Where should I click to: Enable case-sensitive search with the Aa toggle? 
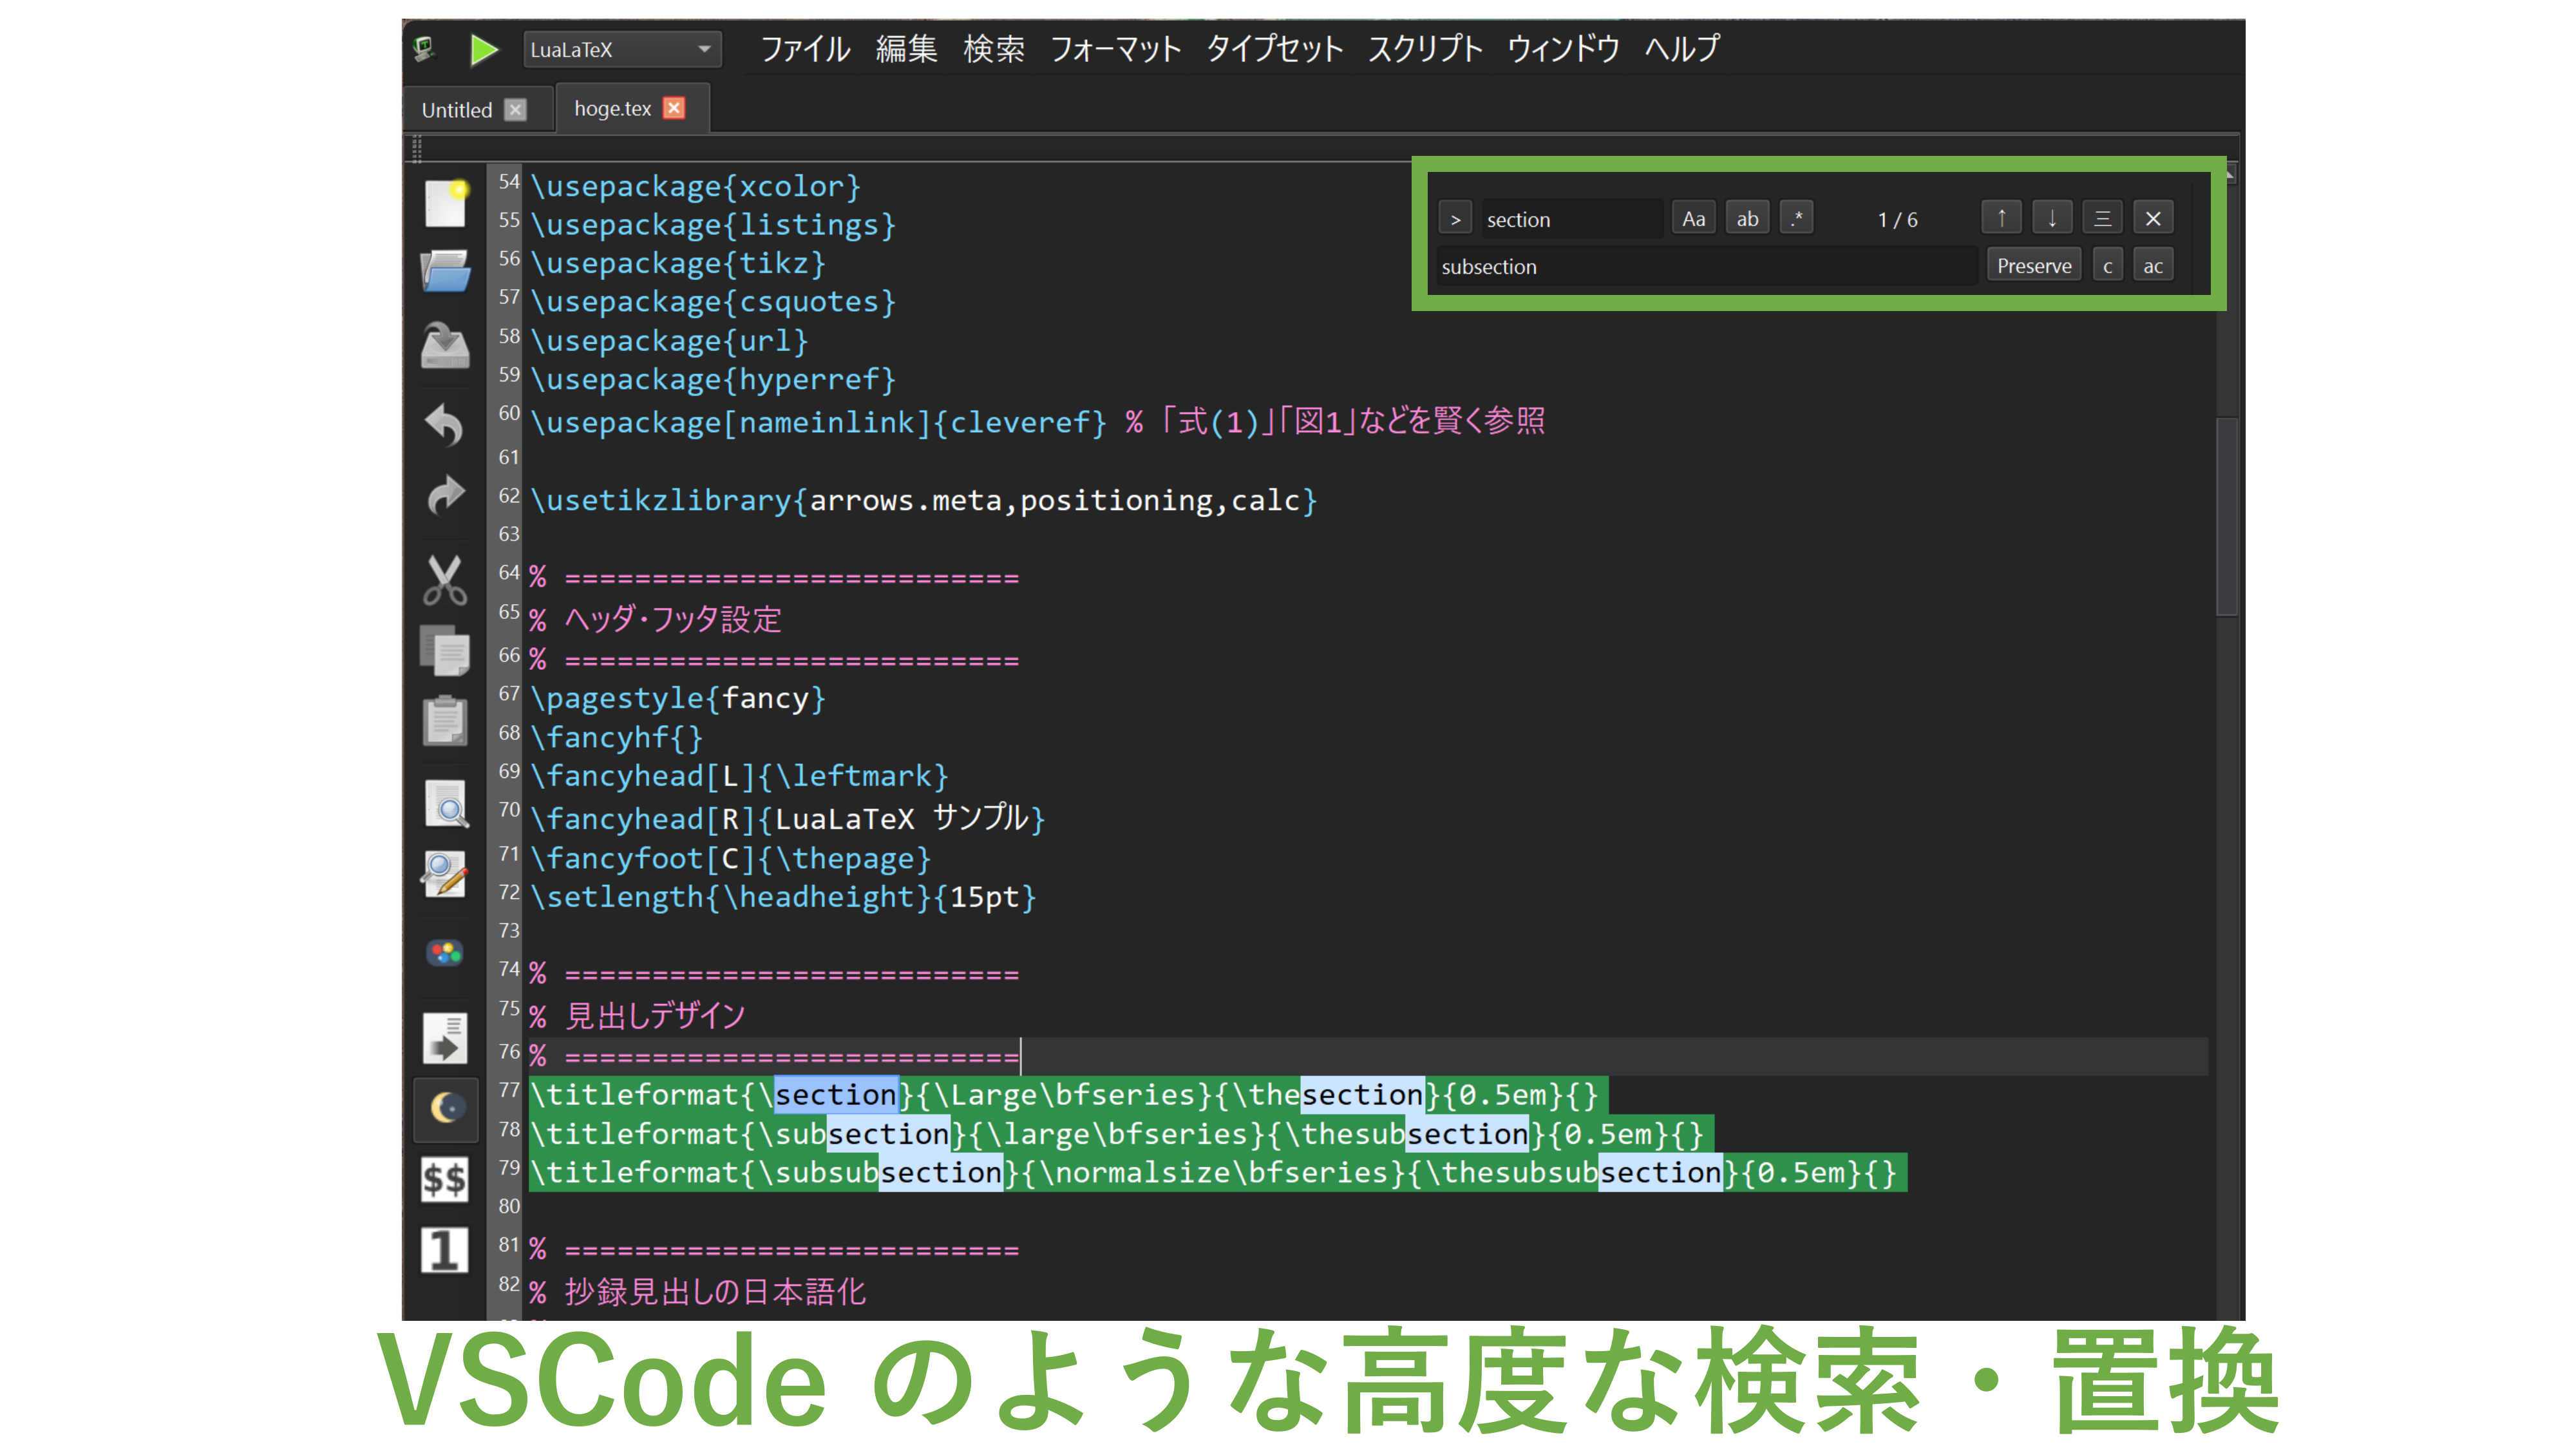pyautogui.click(x=1693, y=217)
